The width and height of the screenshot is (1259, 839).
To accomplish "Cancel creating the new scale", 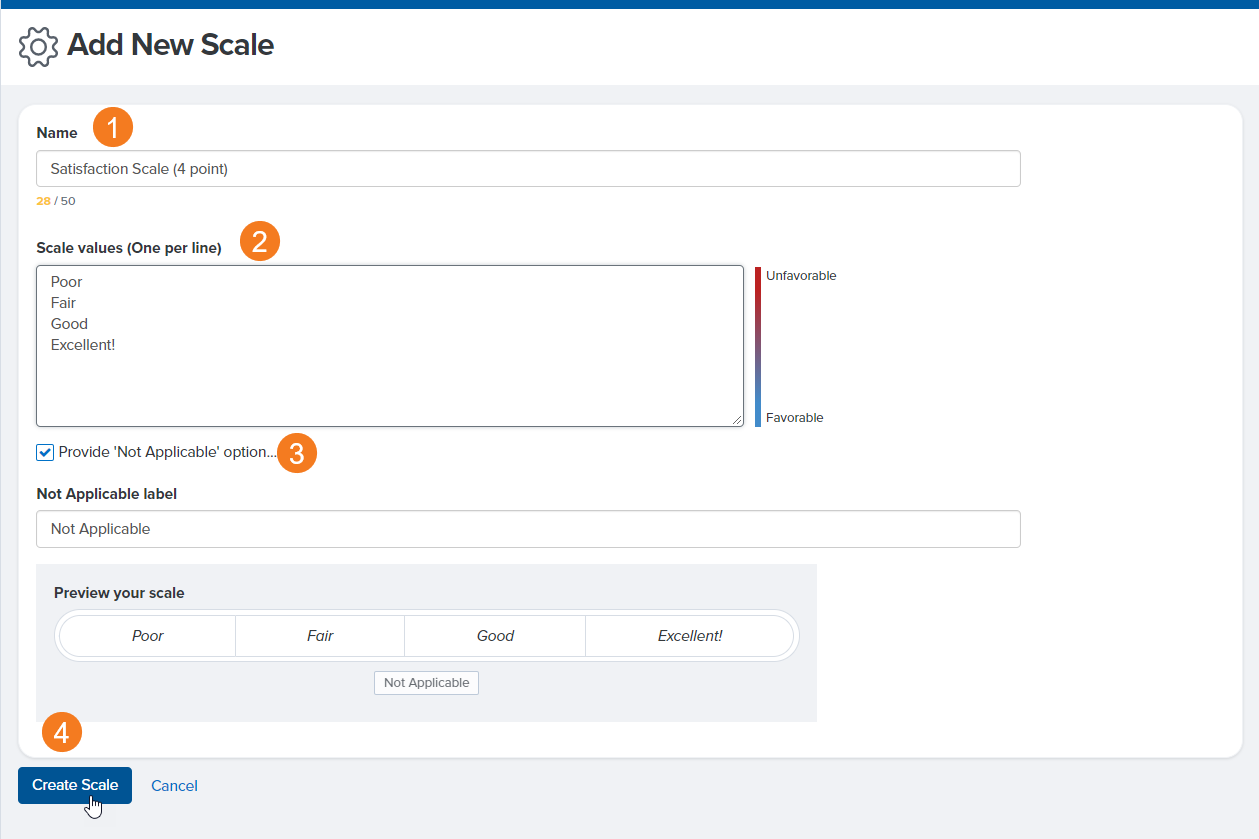I will pyautogui.click(x=174, y=786).
